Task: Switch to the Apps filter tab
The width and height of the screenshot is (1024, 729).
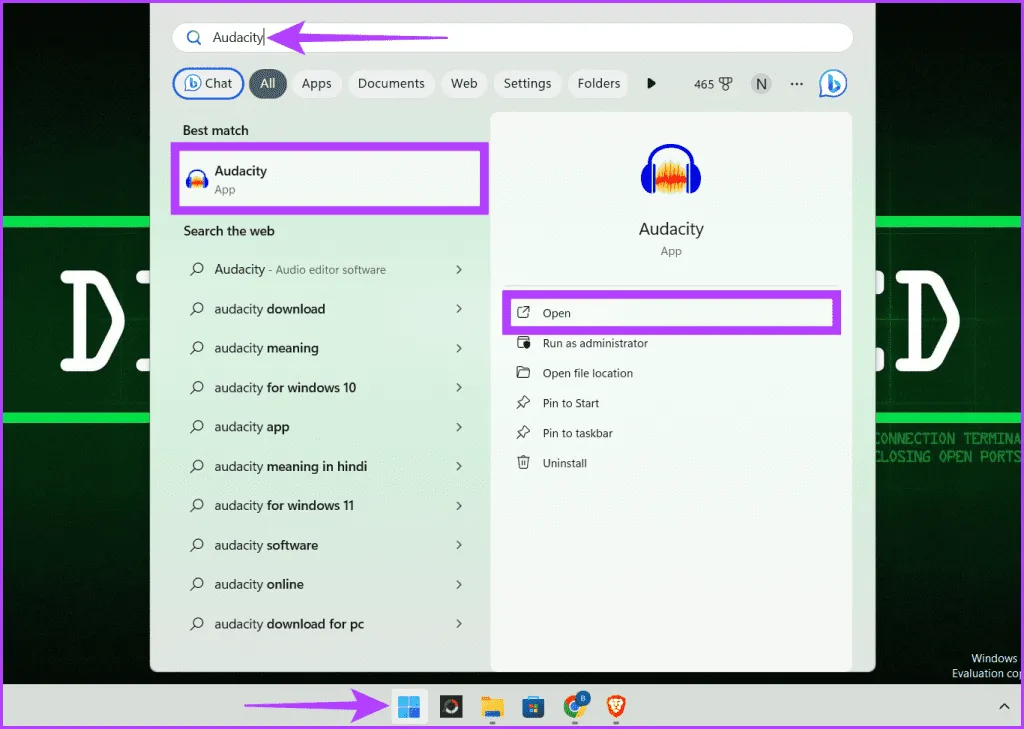Action: click(316, 84)
